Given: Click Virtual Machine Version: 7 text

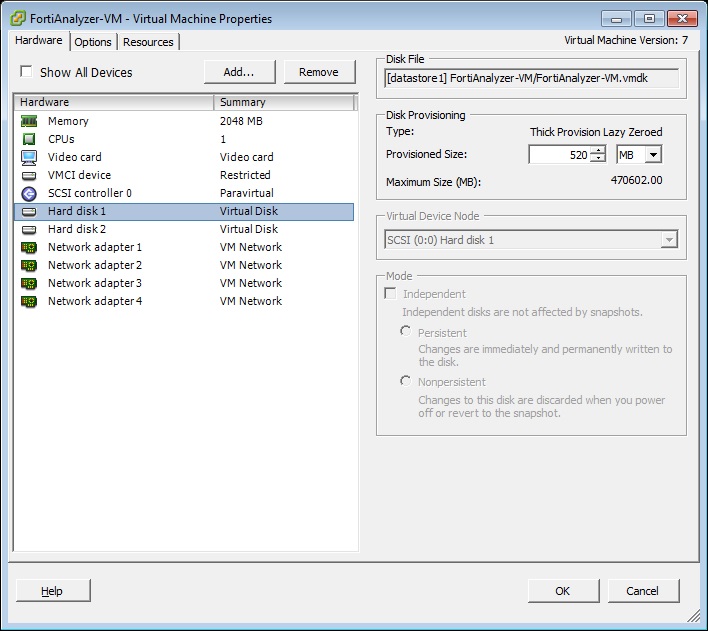Looking at the screenshot, I should (x=626, y=40).
